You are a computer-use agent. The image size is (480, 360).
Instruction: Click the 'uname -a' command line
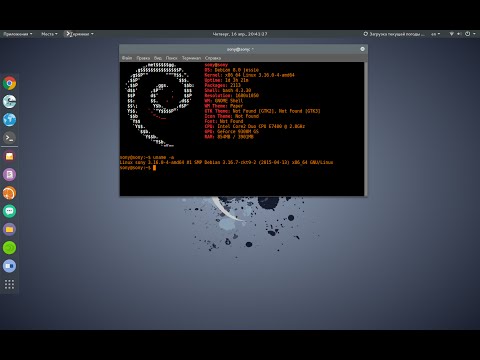click(147, 157)
